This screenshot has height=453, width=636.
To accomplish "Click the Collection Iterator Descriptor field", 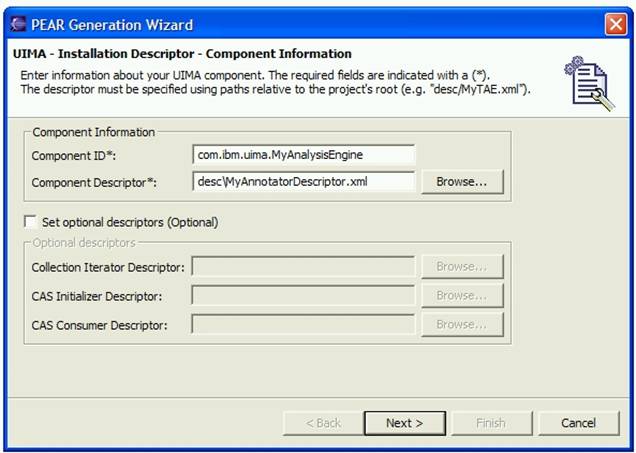I will tap(302, 267).
